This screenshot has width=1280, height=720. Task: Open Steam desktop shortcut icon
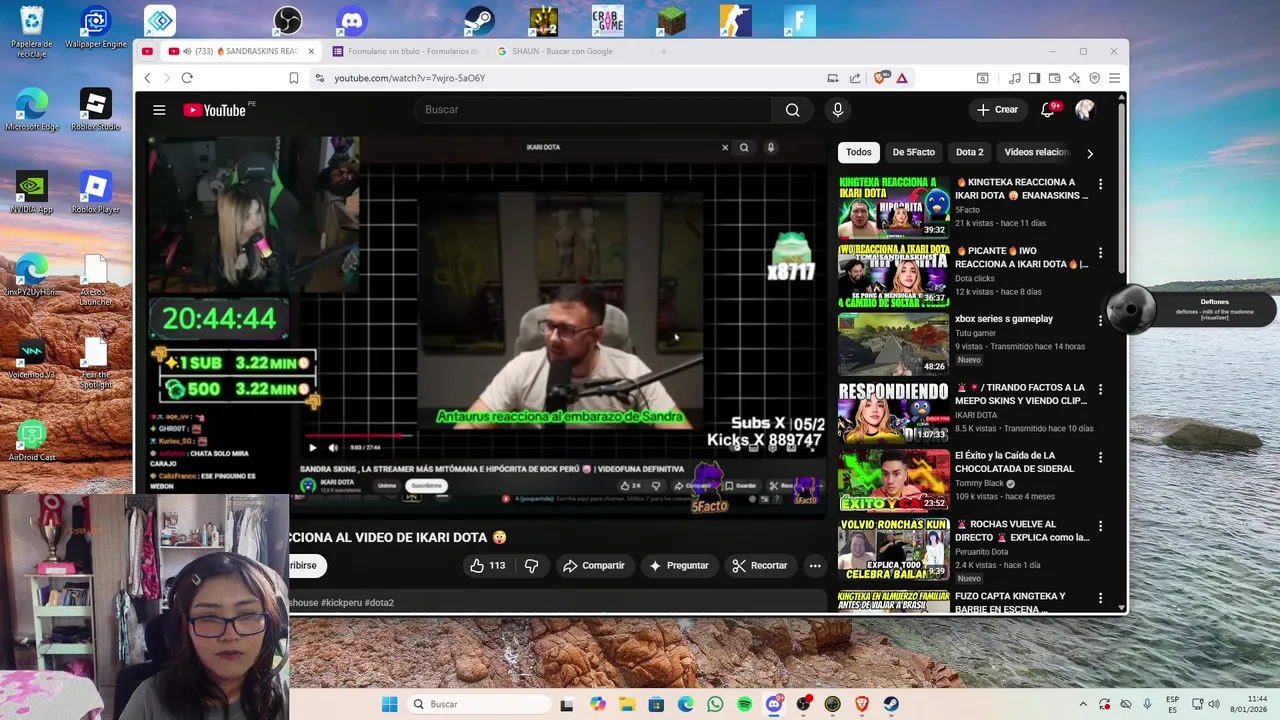point(479,20)
